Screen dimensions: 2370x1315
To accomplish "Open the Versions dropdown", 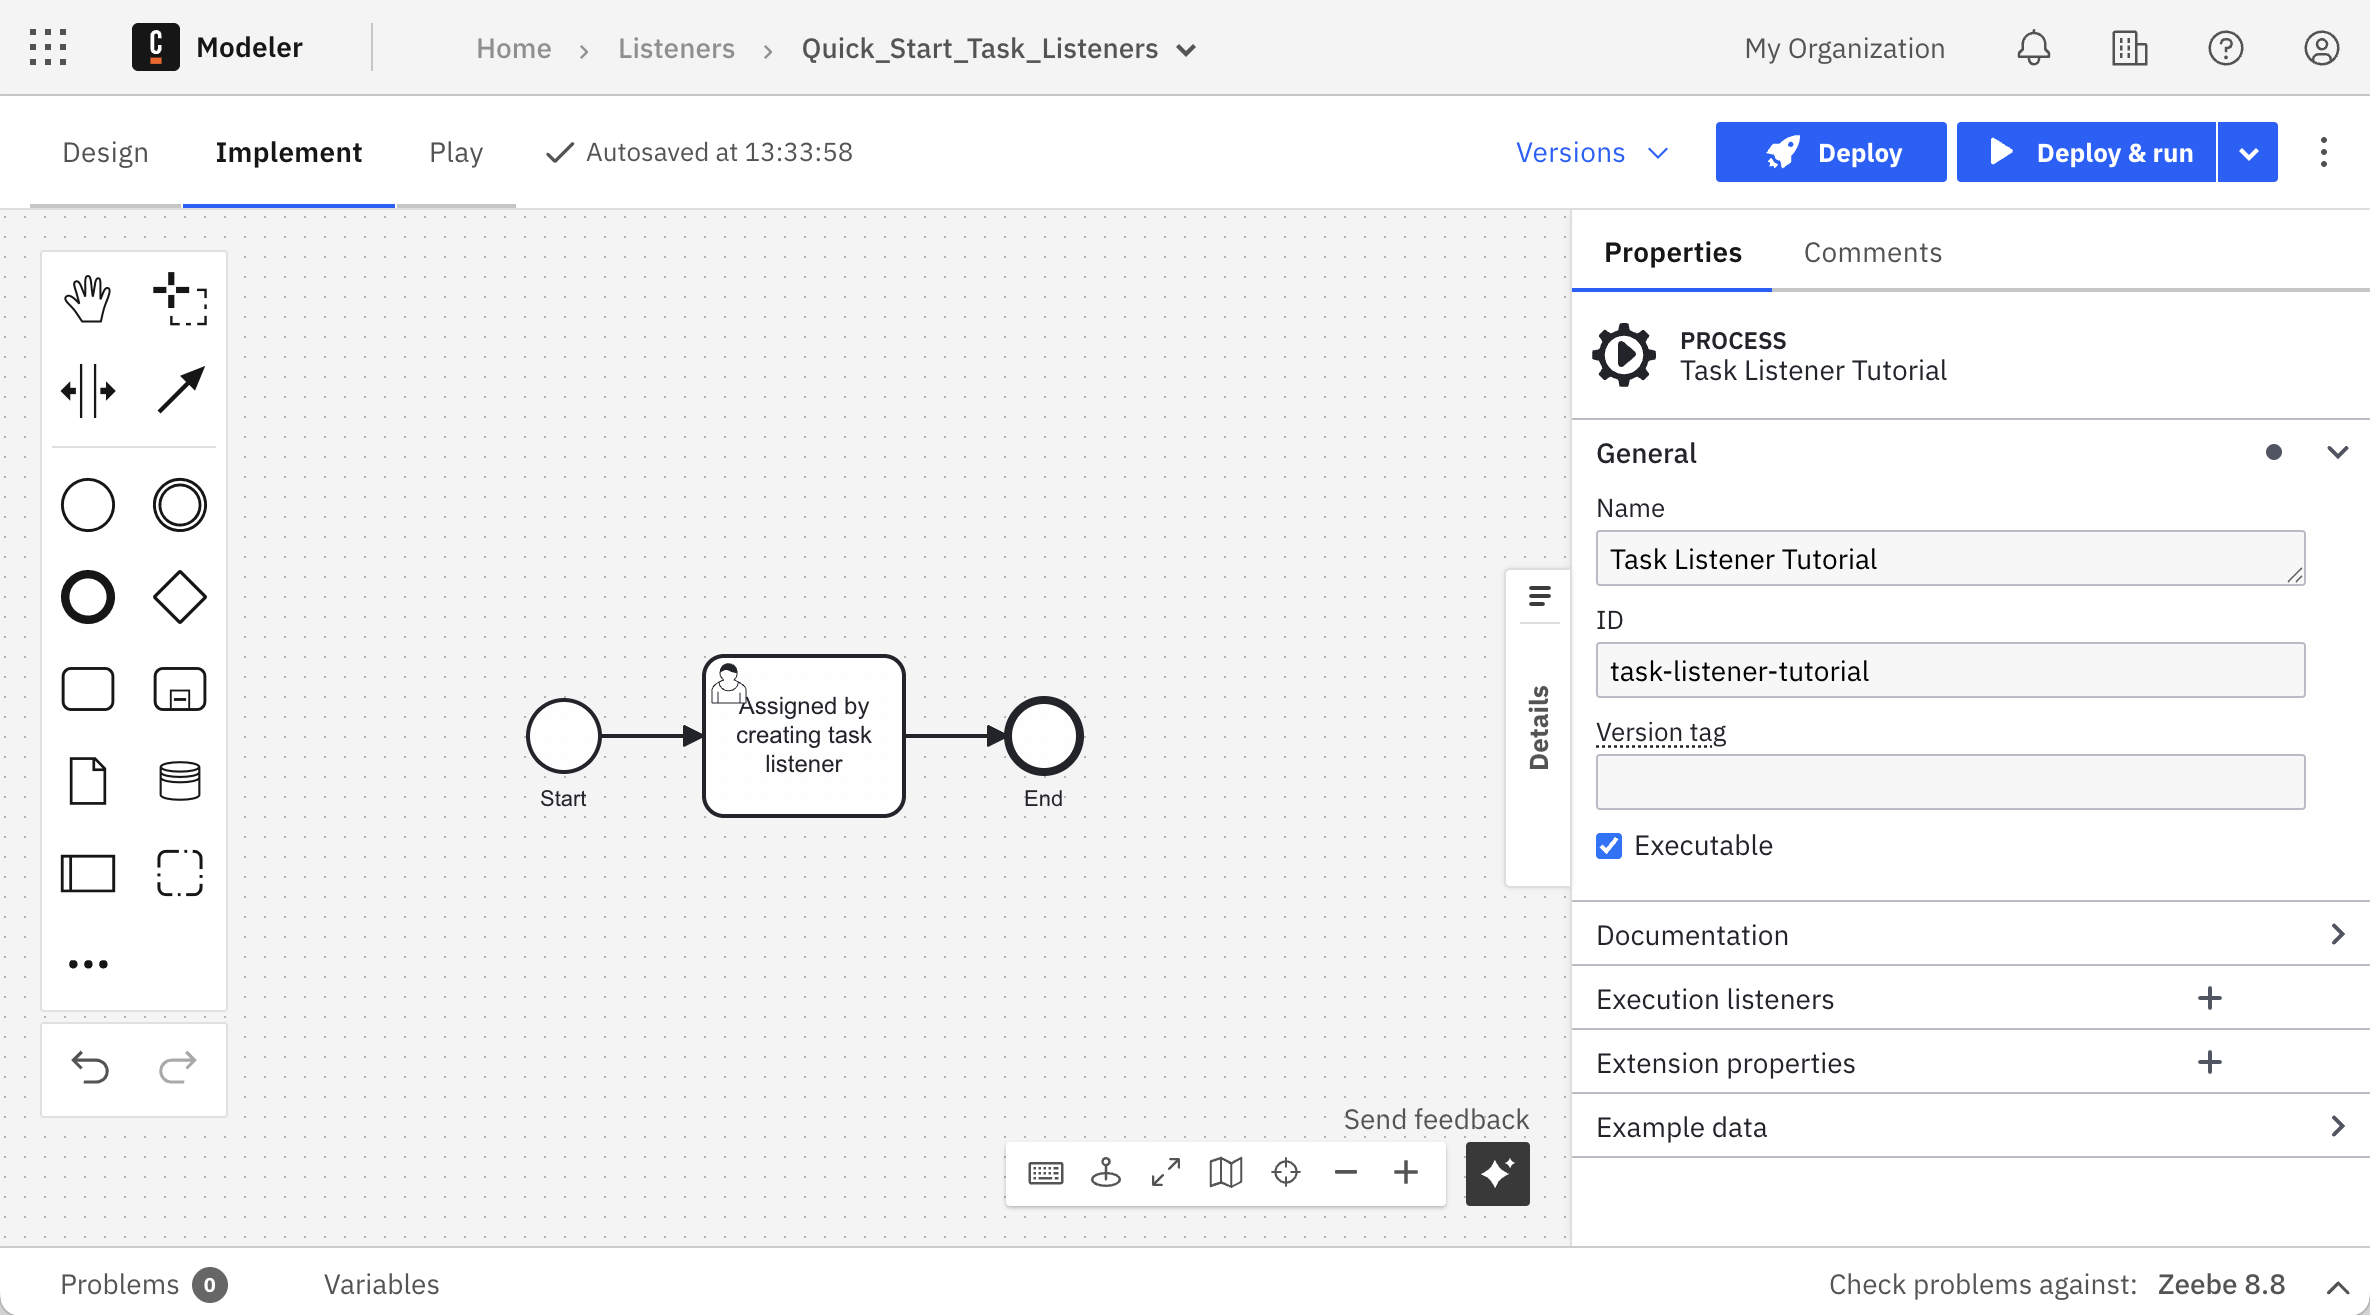I will [1592, 152].
